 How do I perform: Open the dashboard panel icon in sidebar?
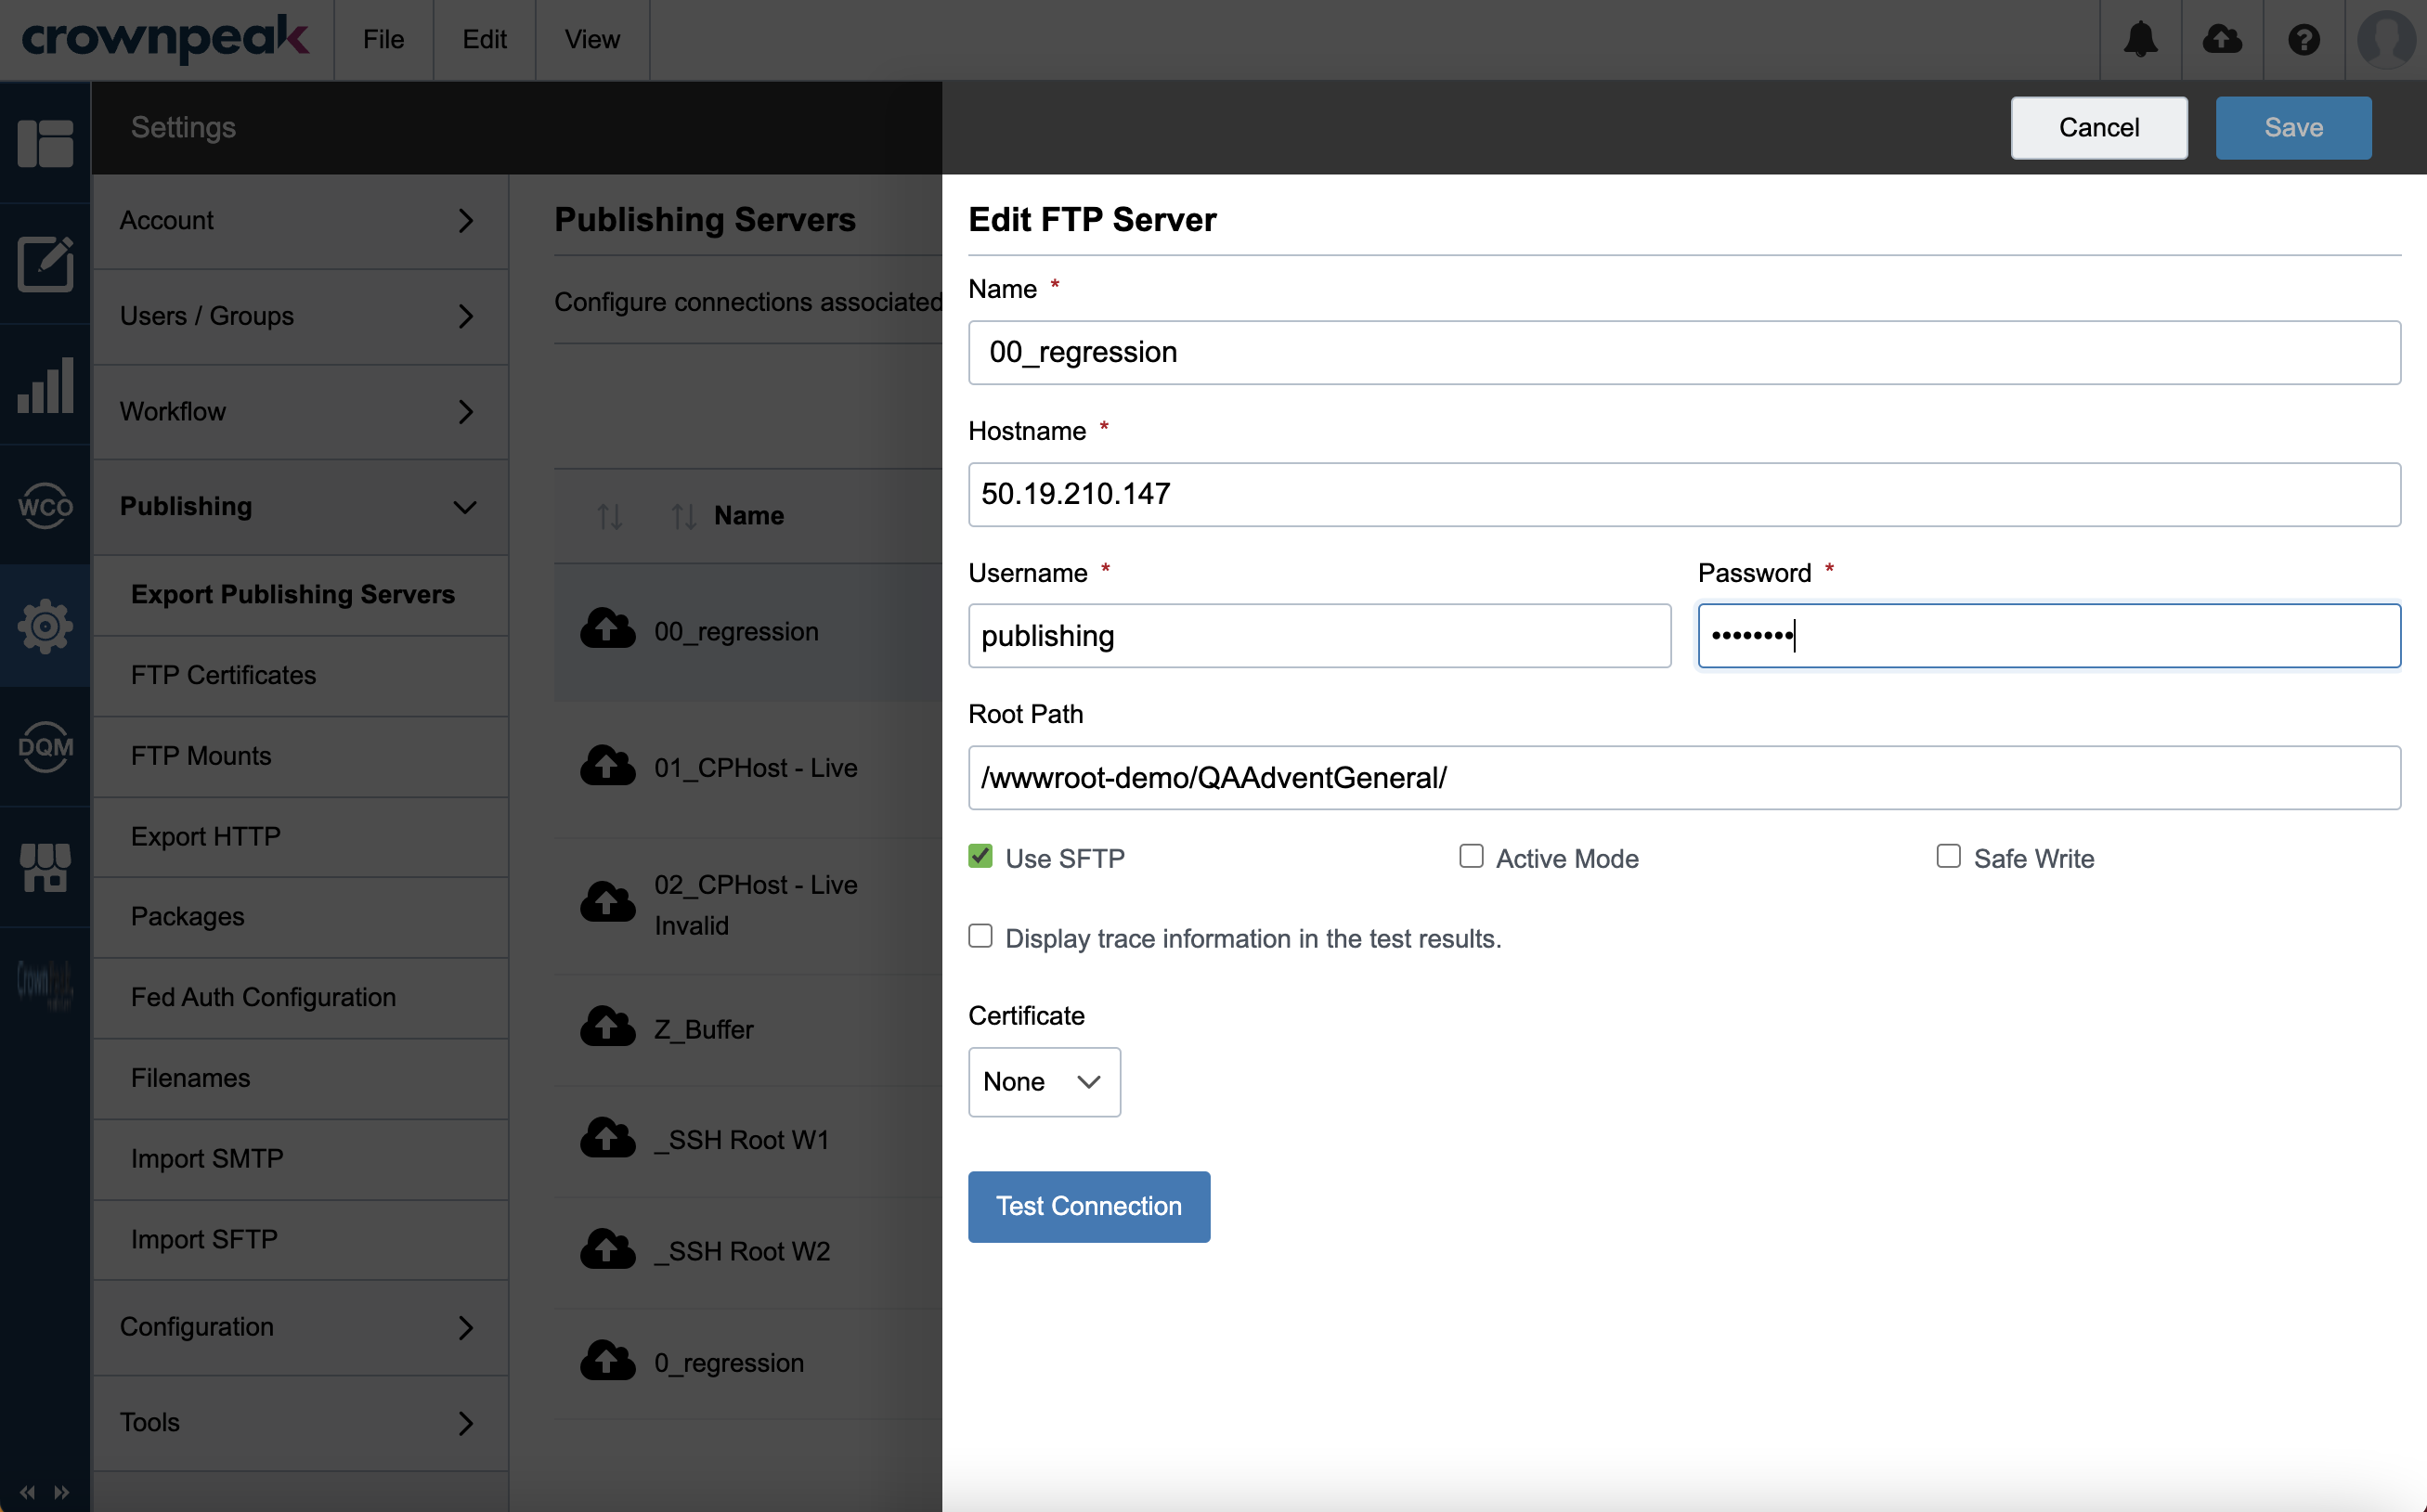[45, 143]
